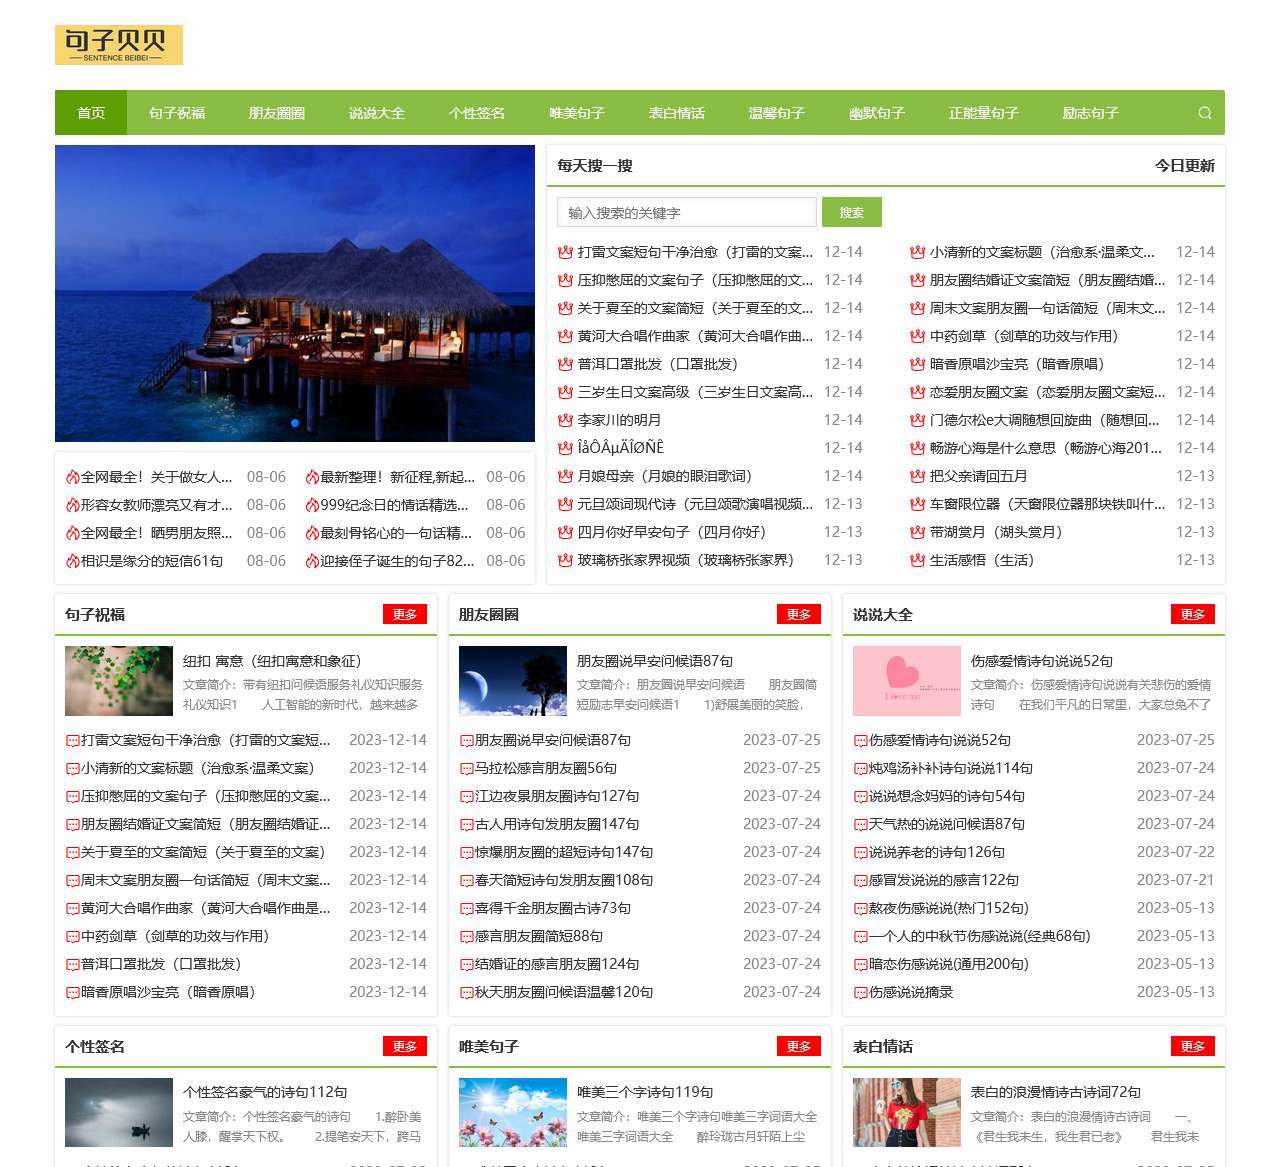
Task: Click the blue carousel indicator dot
Action: coord(295,423)
